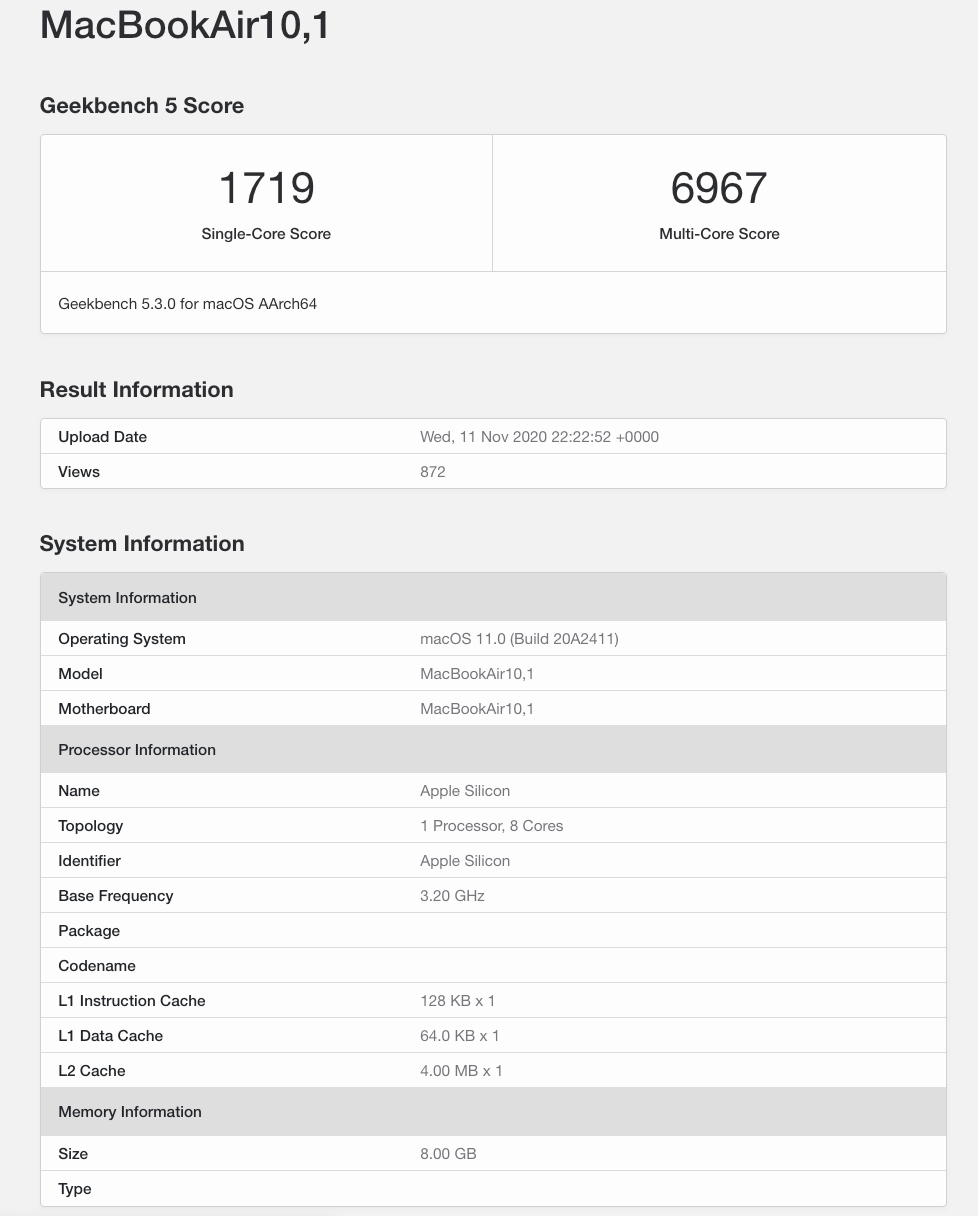Select the Single-Core Score label
978x1216 pixels.
(x=266, y=234)
